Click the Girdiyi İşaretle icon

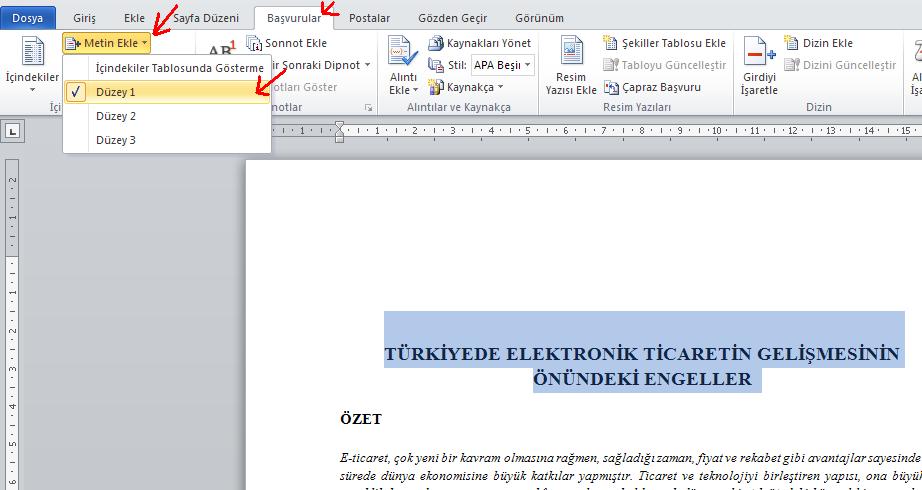point(759,52)
